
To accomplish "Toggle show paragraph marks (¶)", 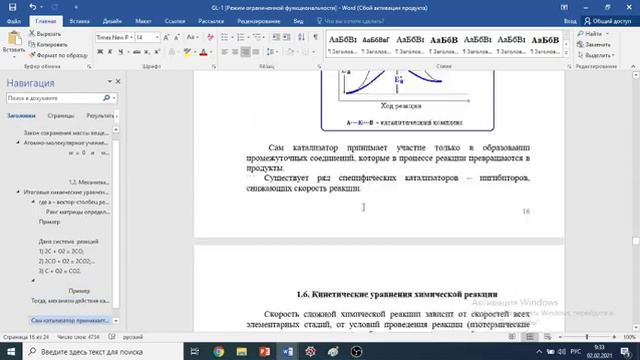I will tap(316, 38).
